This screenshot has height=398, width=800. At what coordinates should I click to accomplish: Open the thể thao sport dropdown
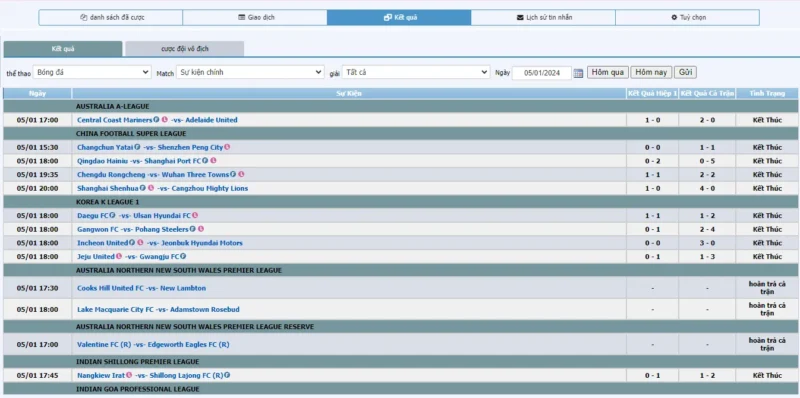(x=92, y=72)
